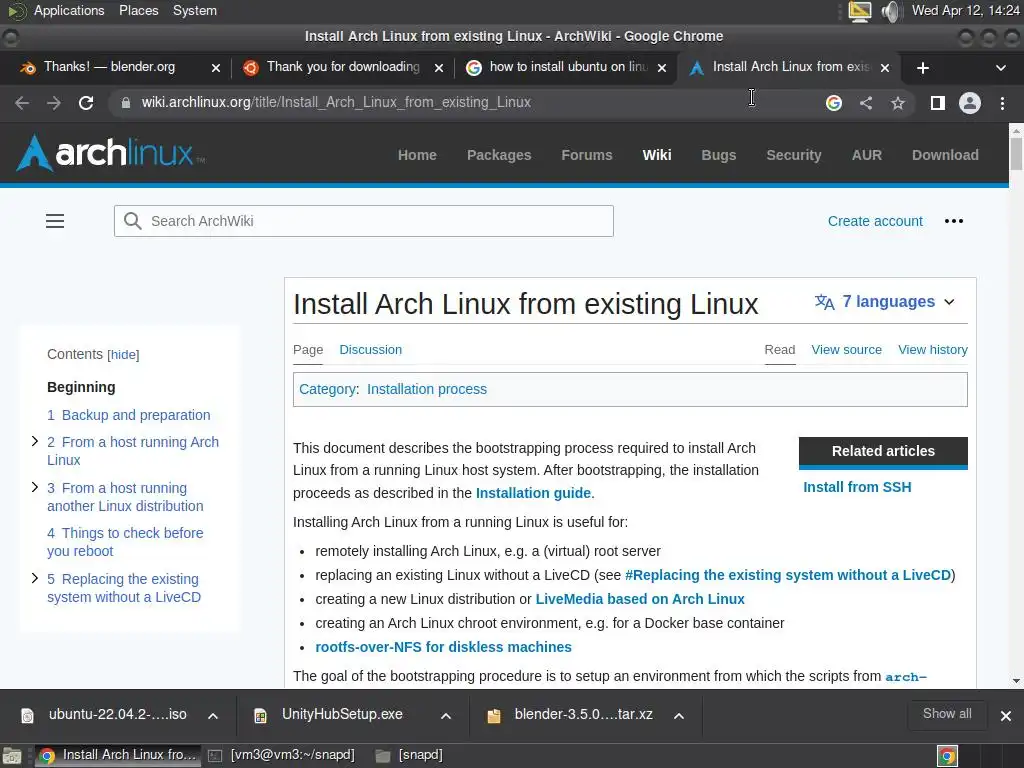
Task: Open UnityHubSetup.exe download options chevron
Action: coord(446,716)
